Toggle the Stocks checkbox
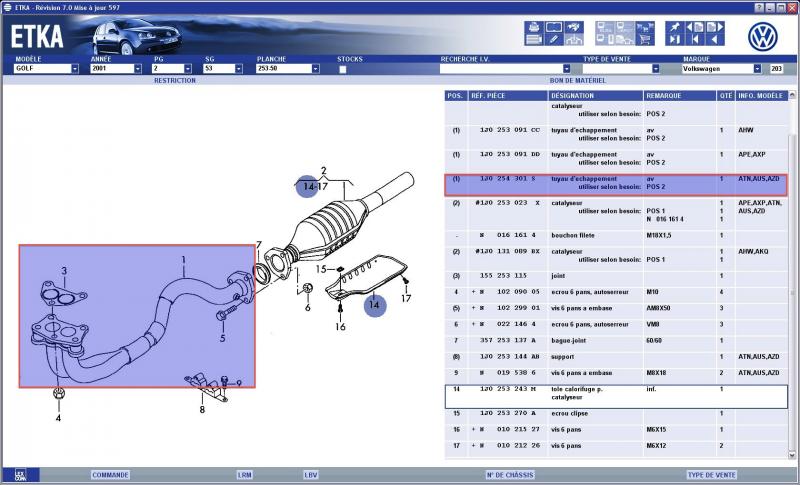 click(x=343, y=69)
